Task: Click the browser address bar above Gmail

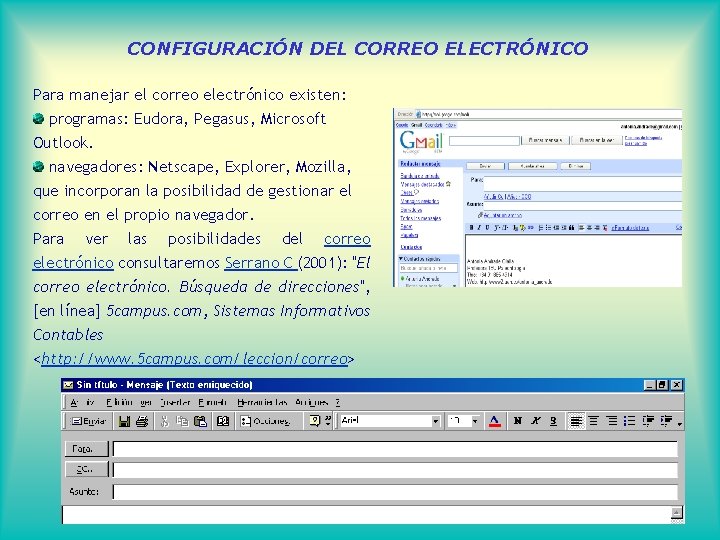Action: tap(551, 114)
